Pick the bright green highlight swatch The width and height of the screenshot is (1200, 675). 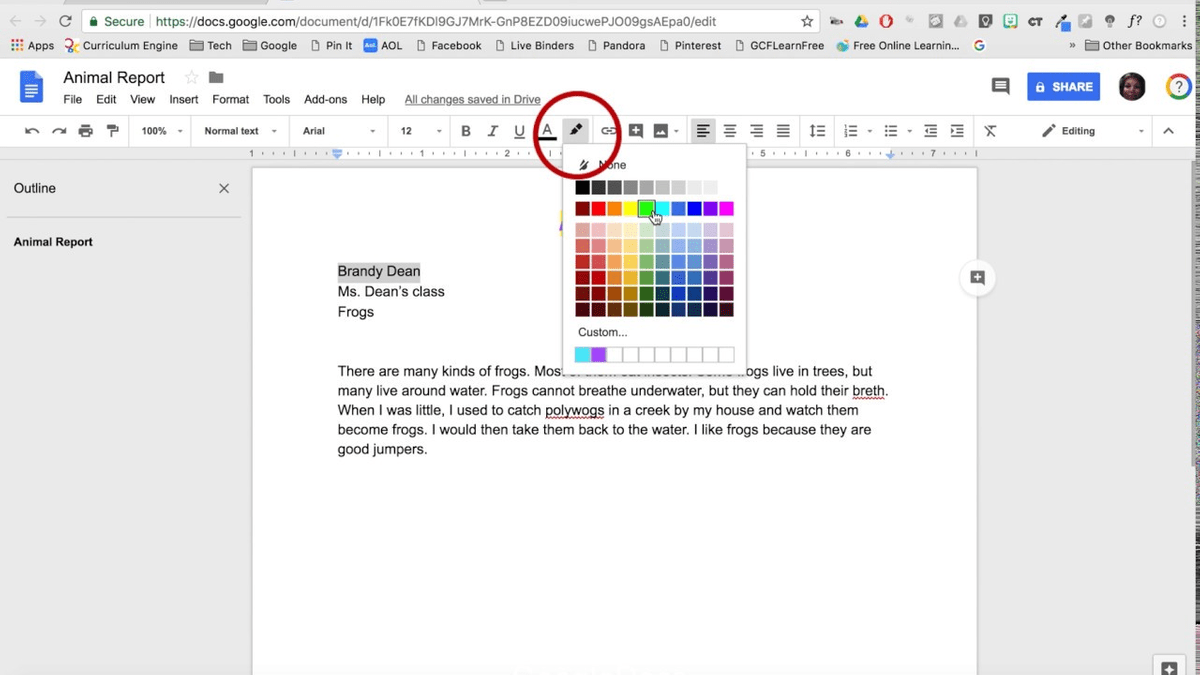tap(646, 208)
